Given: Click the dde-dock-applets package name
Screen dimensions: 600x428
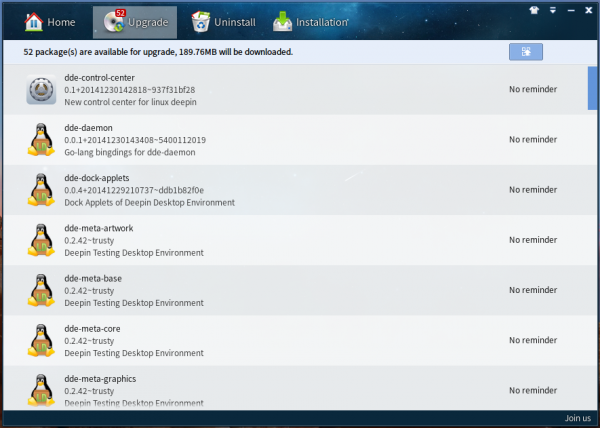Looking at the screenshot, I should click(97, 178).
